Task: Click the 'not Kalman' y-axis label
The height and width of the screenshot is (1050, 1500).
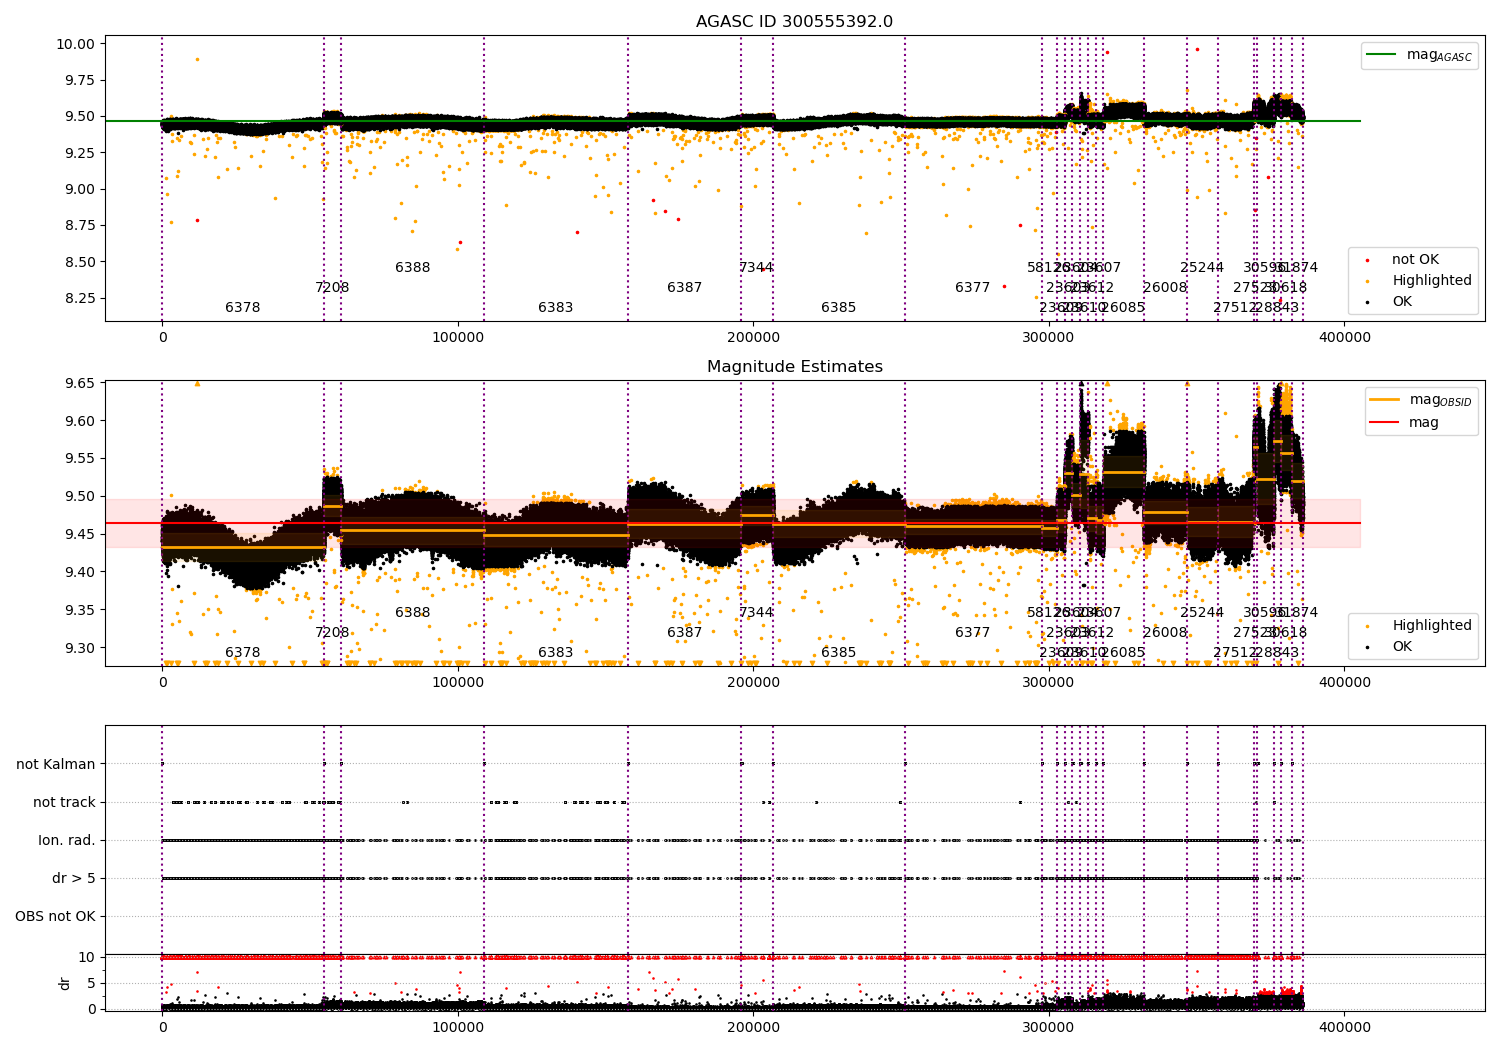Action: point(56,765)
